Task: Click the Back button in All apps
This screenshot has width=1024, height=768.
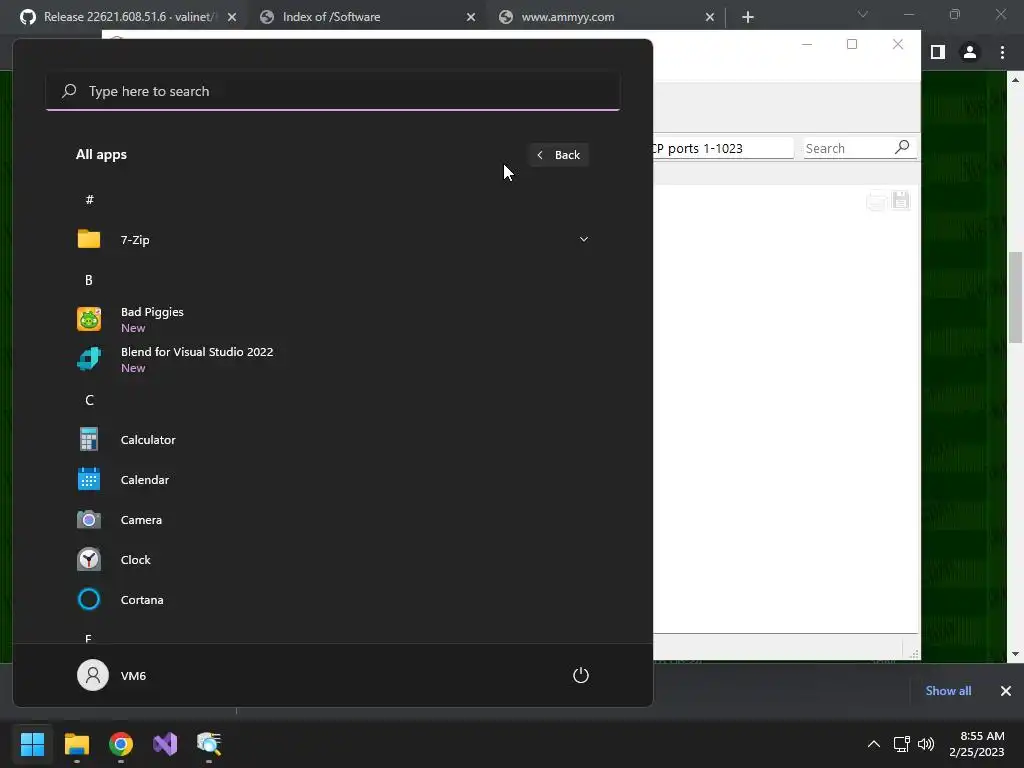Action: pyautogui.click(x=559, y=155)
